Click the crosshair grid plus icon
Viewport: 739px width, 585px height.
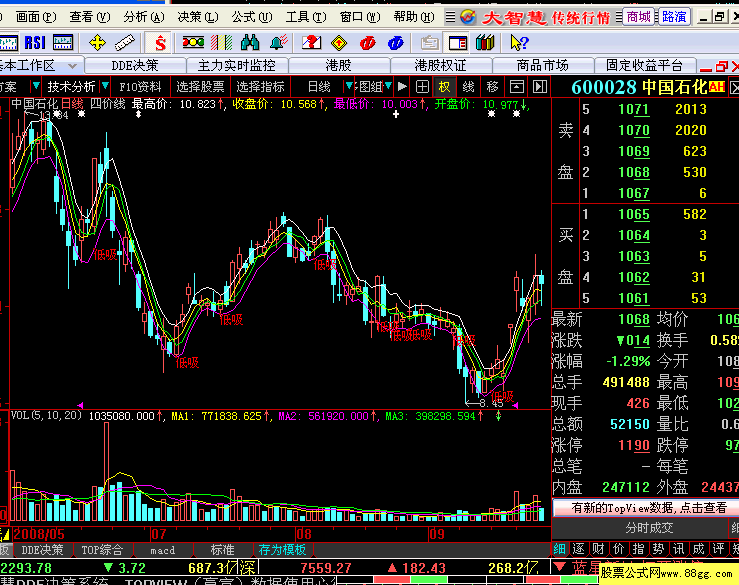[422, 87]
